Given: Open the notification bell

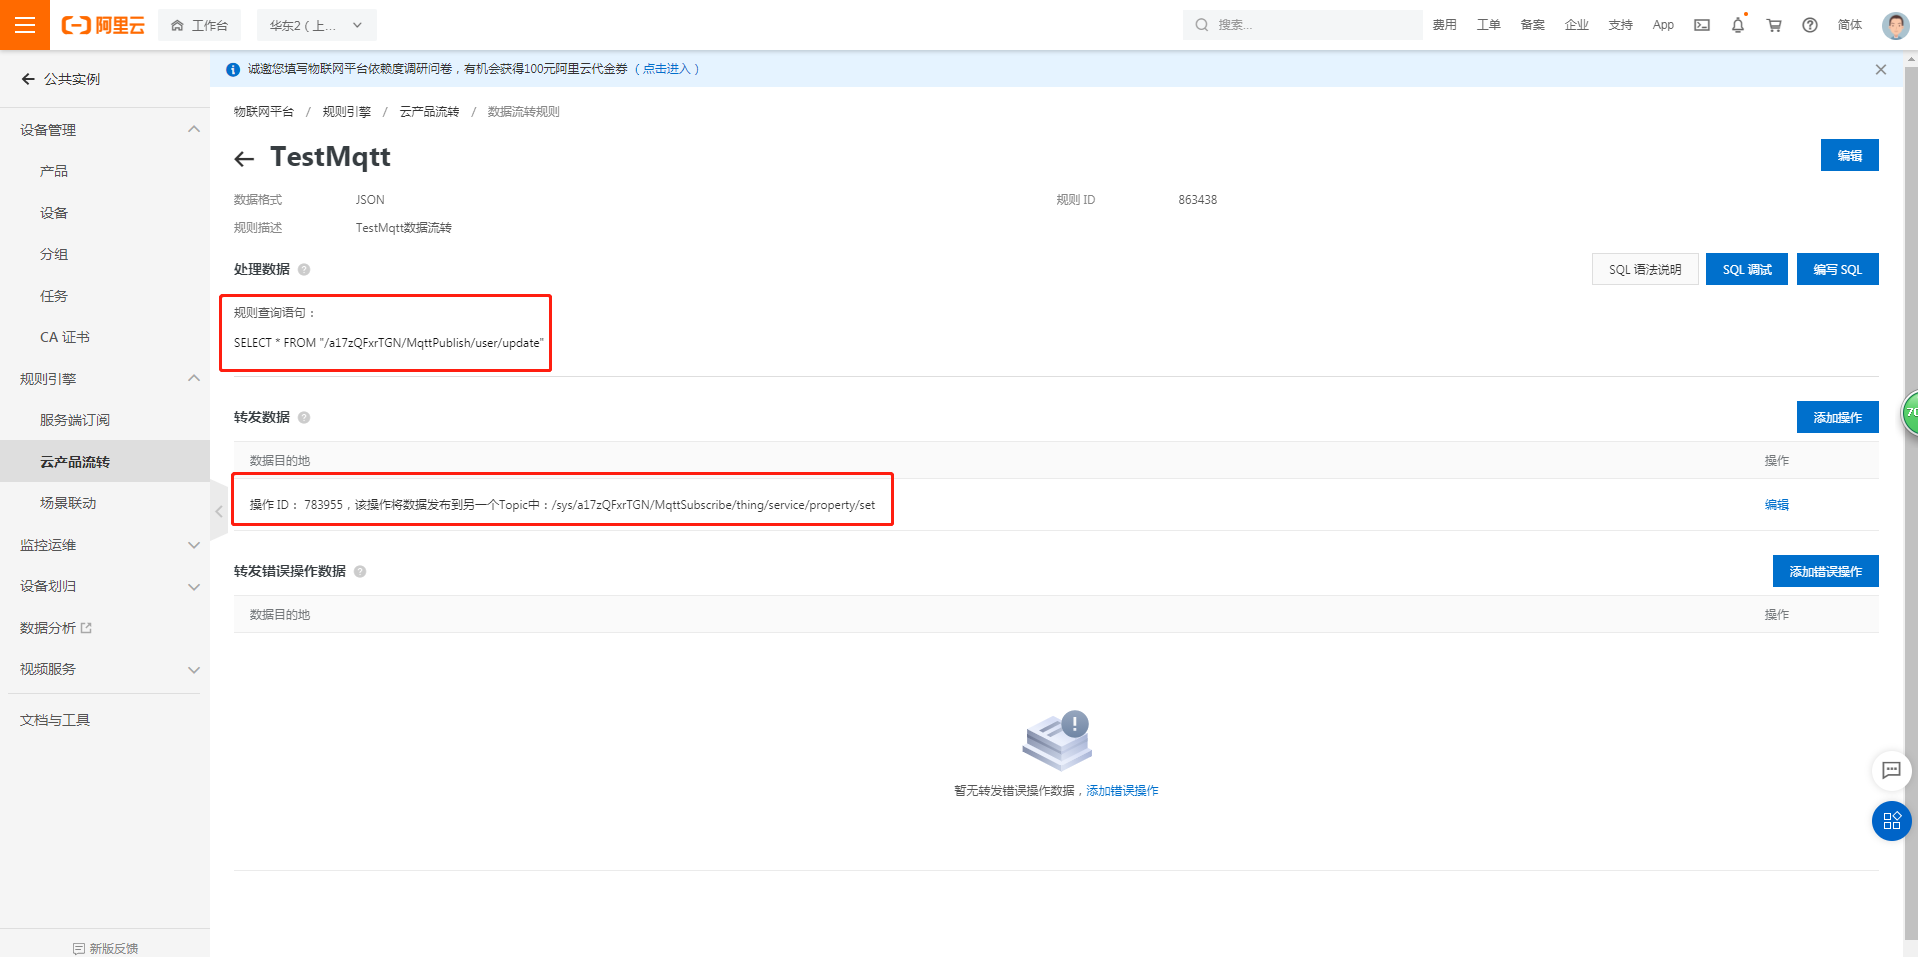Looking at the screenshot, I should pyautogui.click(x=1738, y=25).
